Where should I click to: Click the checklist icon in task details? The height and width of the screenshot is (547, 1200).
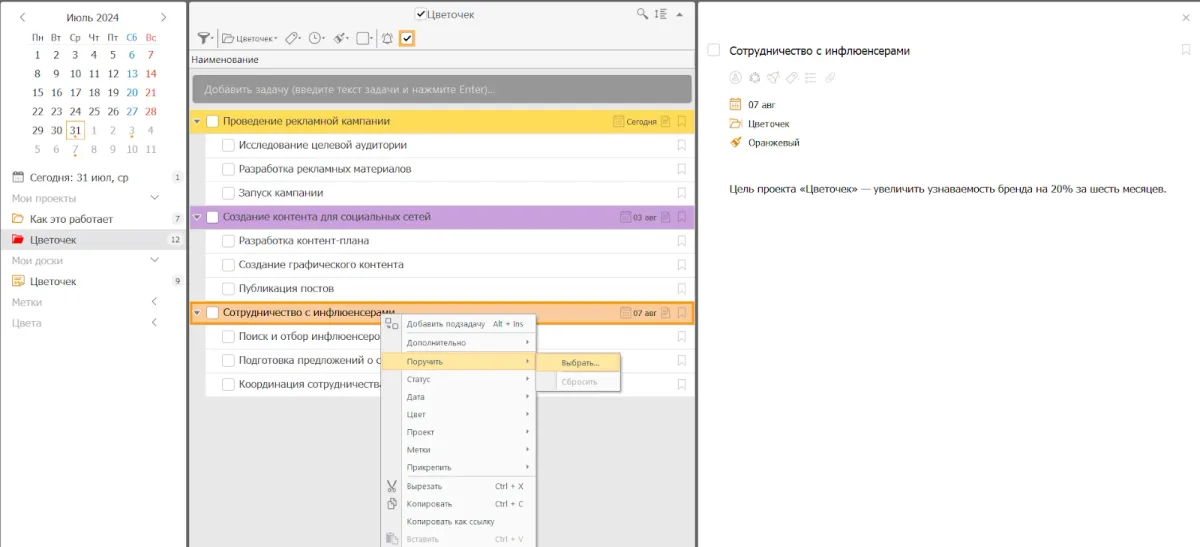coord(810,78)
